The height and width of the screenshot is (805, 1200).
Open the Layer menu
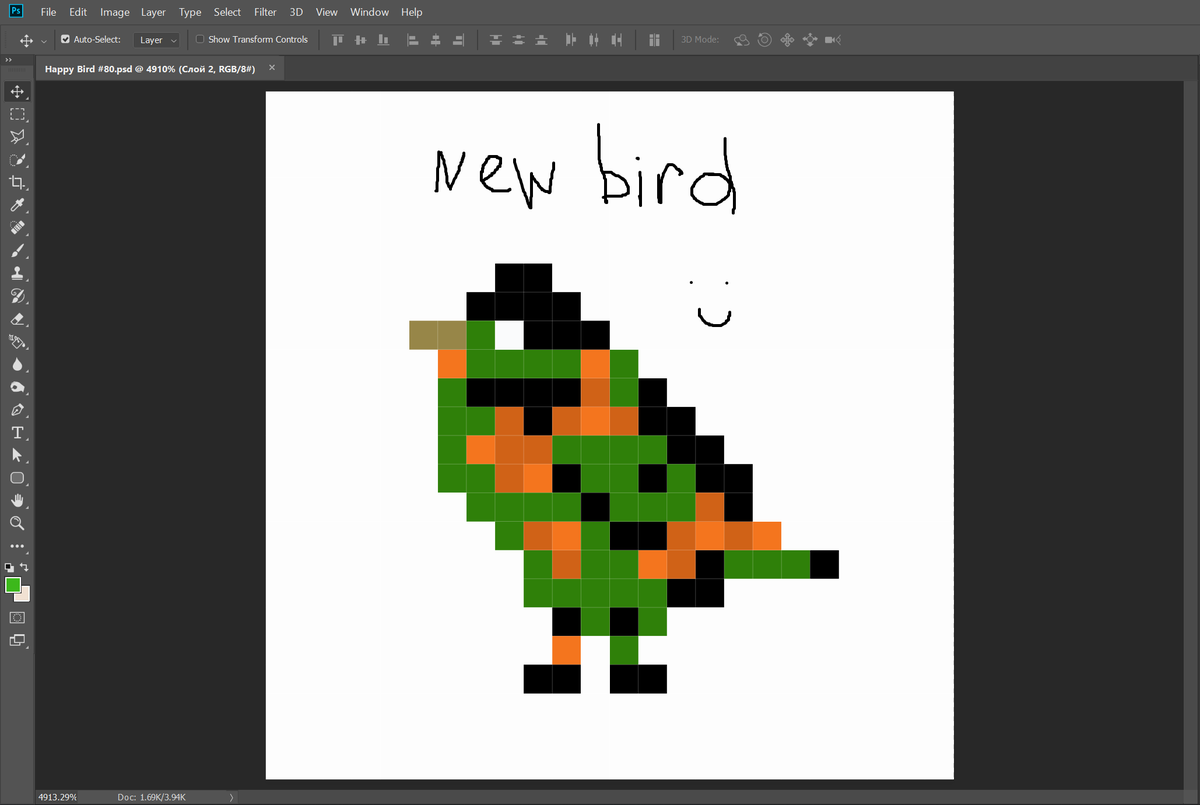coord(153,12)
